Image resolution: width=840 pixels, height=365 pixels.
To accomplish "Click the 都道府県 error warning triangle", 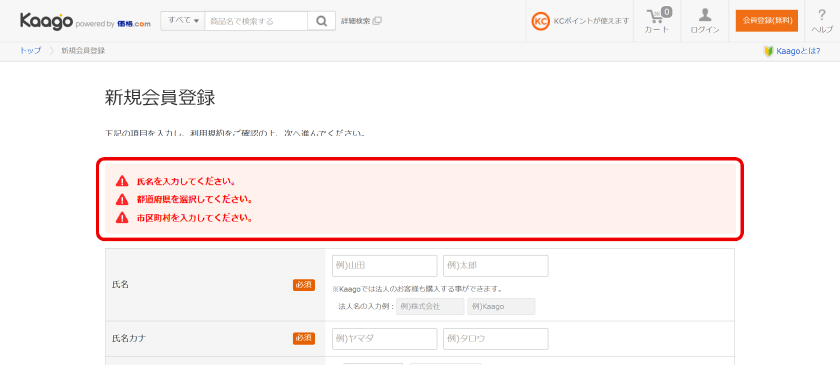I will 122,199.
